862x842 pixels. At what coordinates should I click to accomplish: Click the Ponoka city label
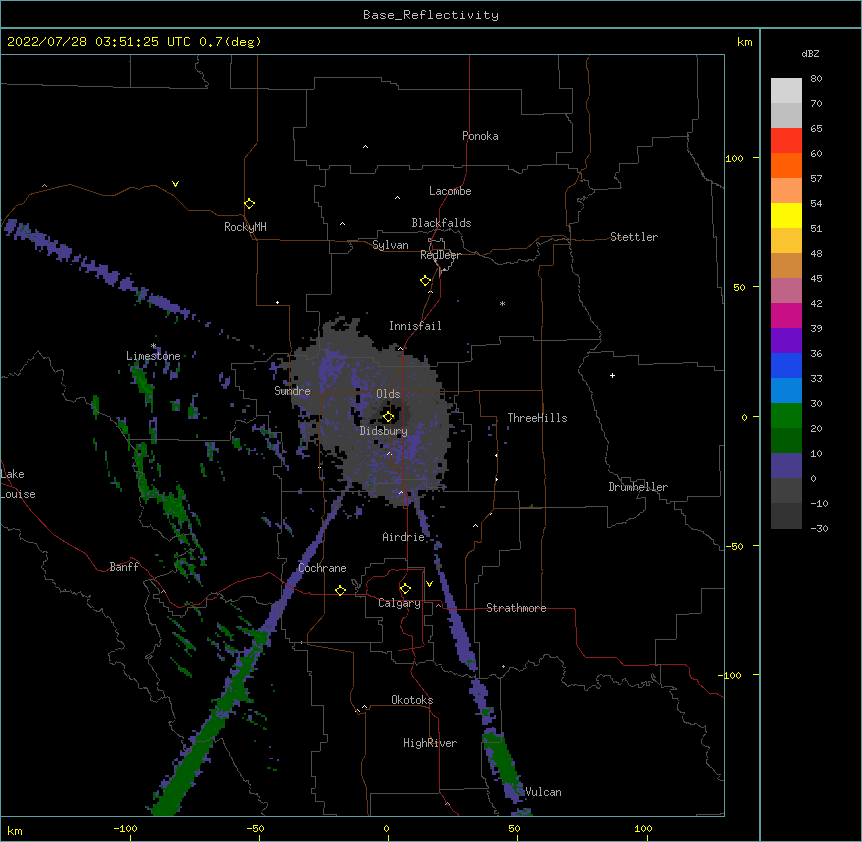click(480, 136)
